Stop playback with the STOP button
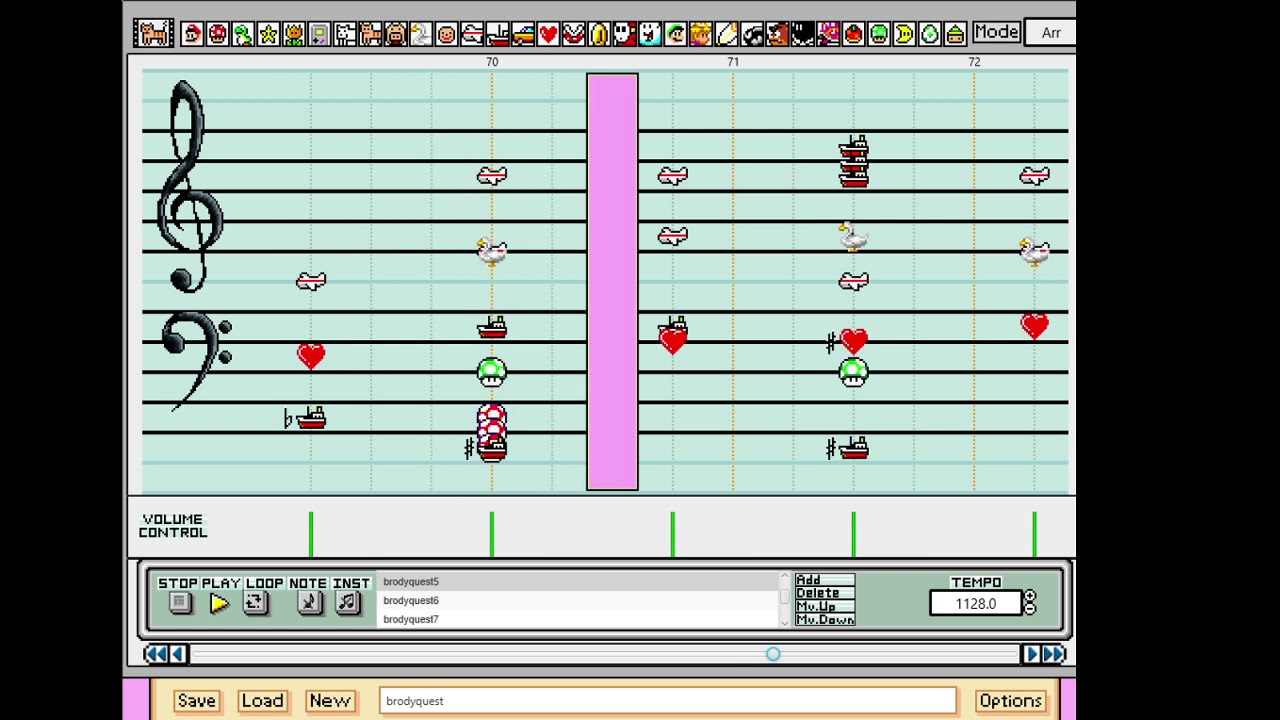 (x=180, y=603)
